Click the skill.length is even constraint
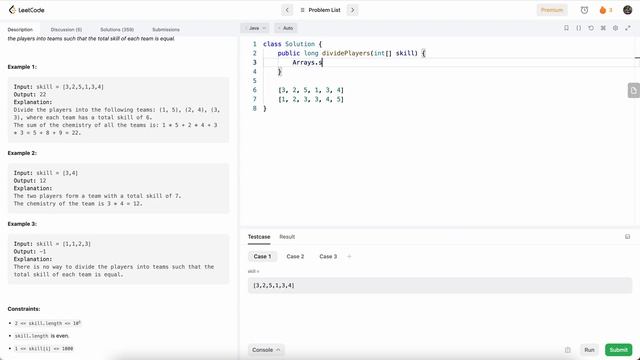 42,336
